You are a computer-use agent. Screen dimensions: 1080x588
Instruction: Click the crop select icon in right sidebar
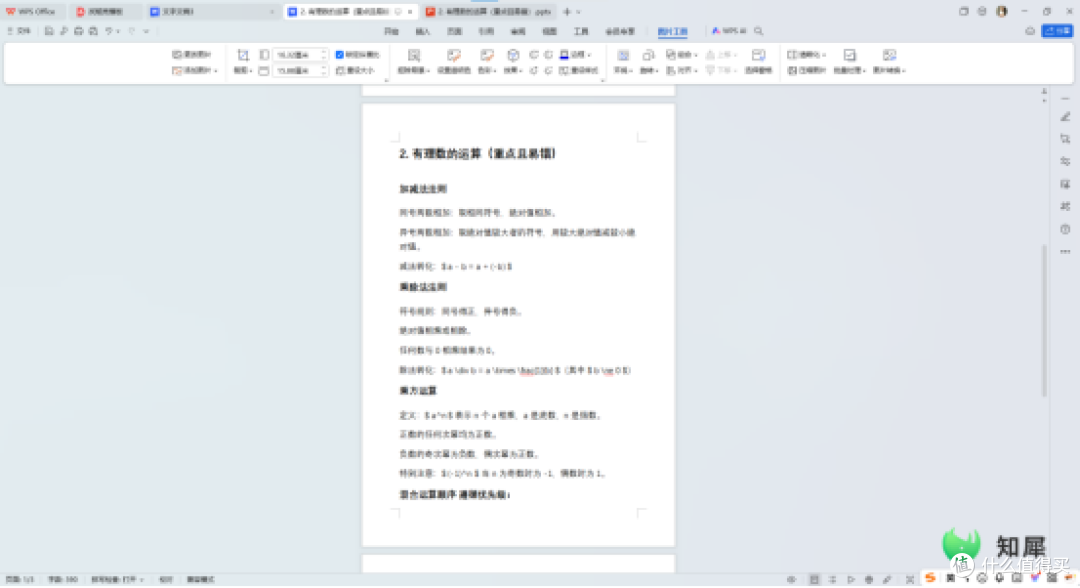1065,139
